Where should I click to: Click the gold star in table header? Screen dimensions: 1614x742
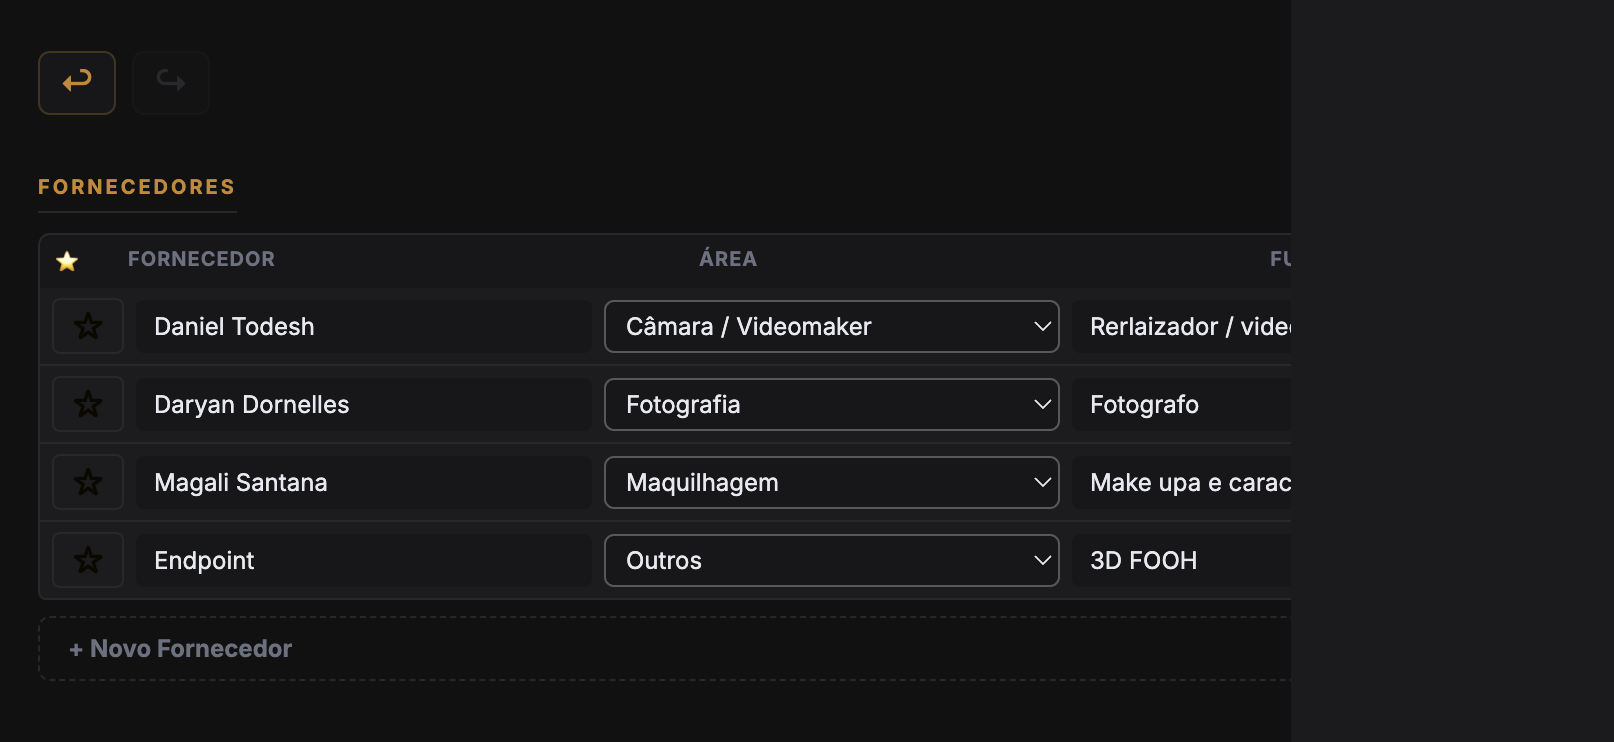click(x=67, y=261)
